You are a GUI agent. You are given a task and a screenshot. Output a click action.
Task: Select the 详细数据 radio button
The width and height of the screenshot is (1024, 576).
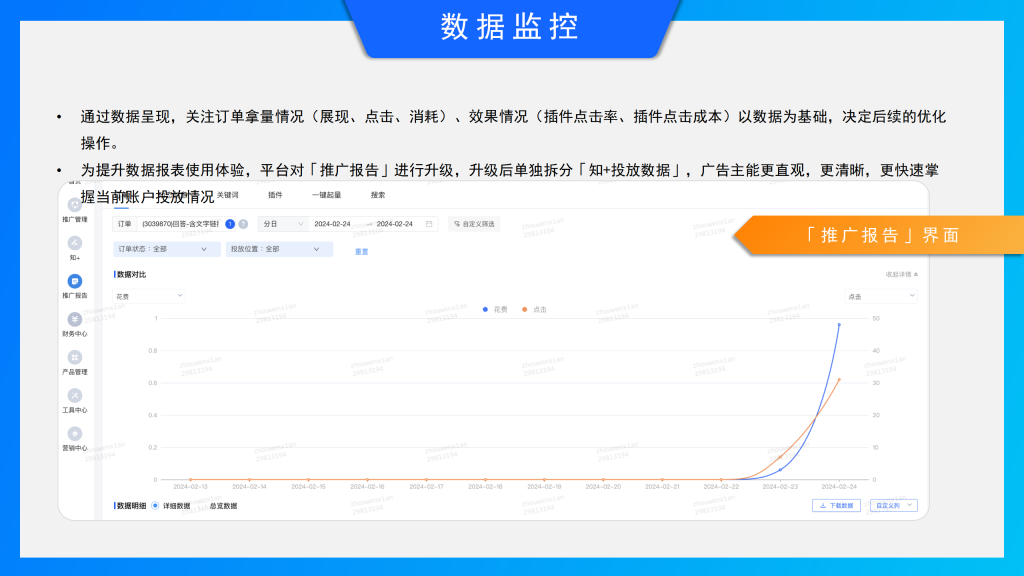coord(155,505)
